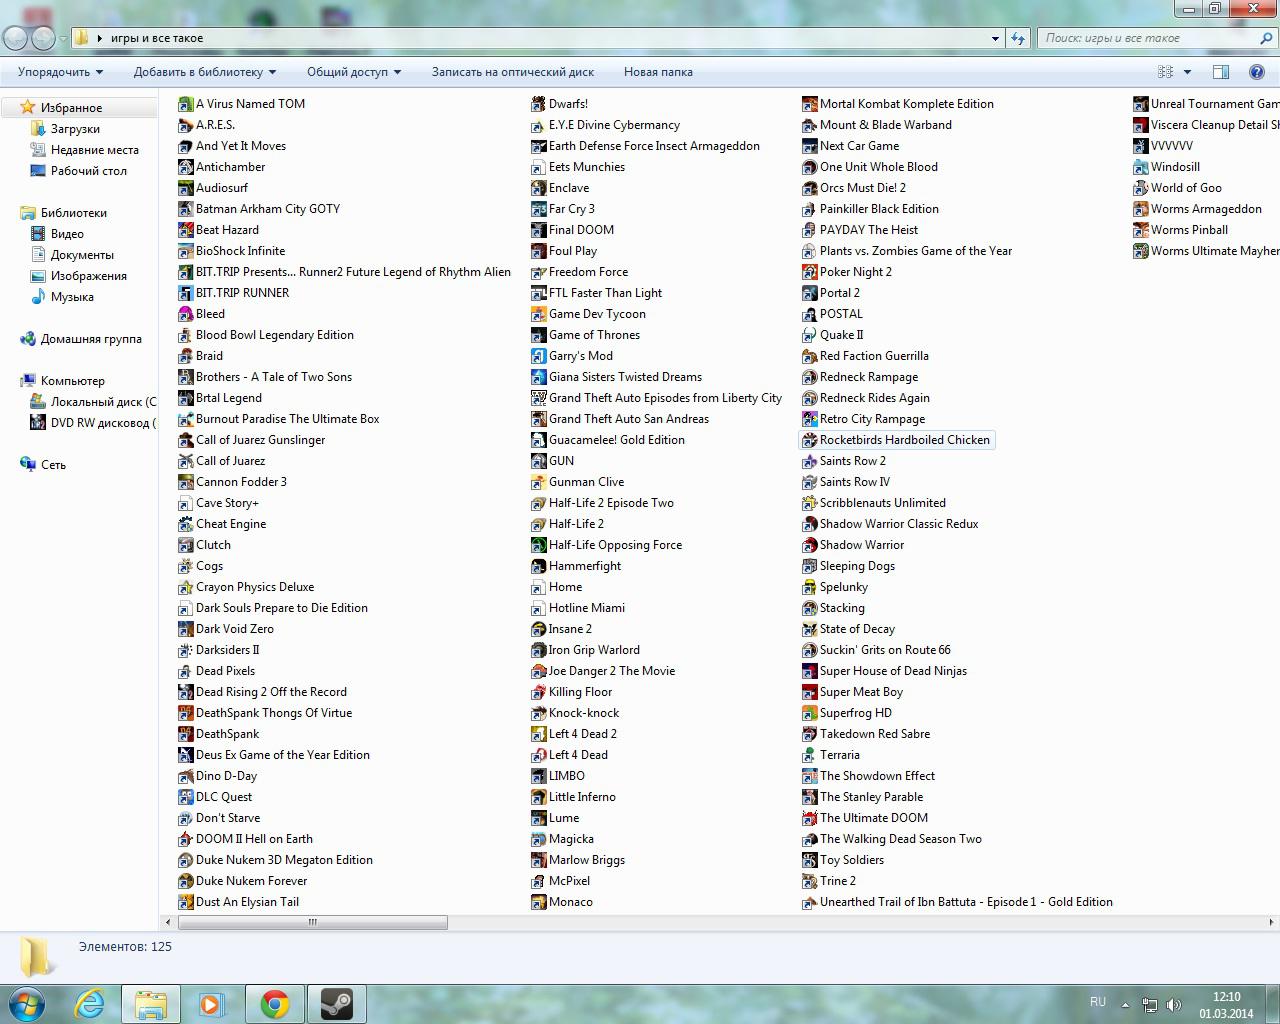Open Недавние места in navigation pane
1280x1024 pixels.
(94, 150)
